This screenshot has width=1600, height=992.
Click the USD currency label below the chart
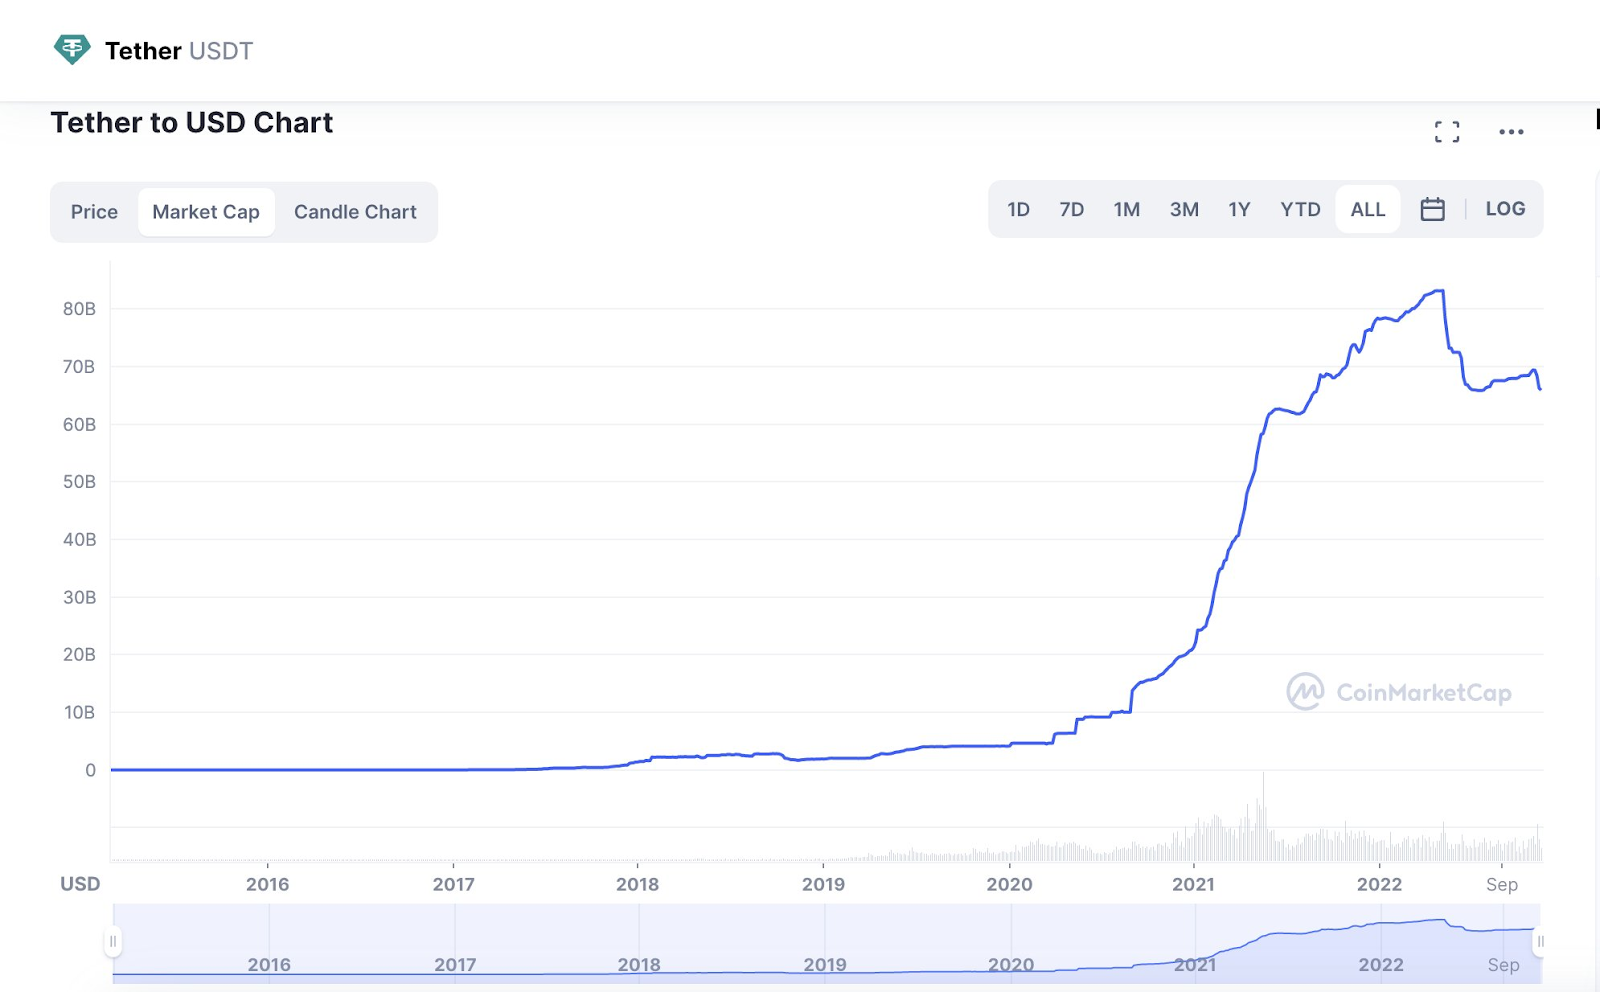point(80,884)
